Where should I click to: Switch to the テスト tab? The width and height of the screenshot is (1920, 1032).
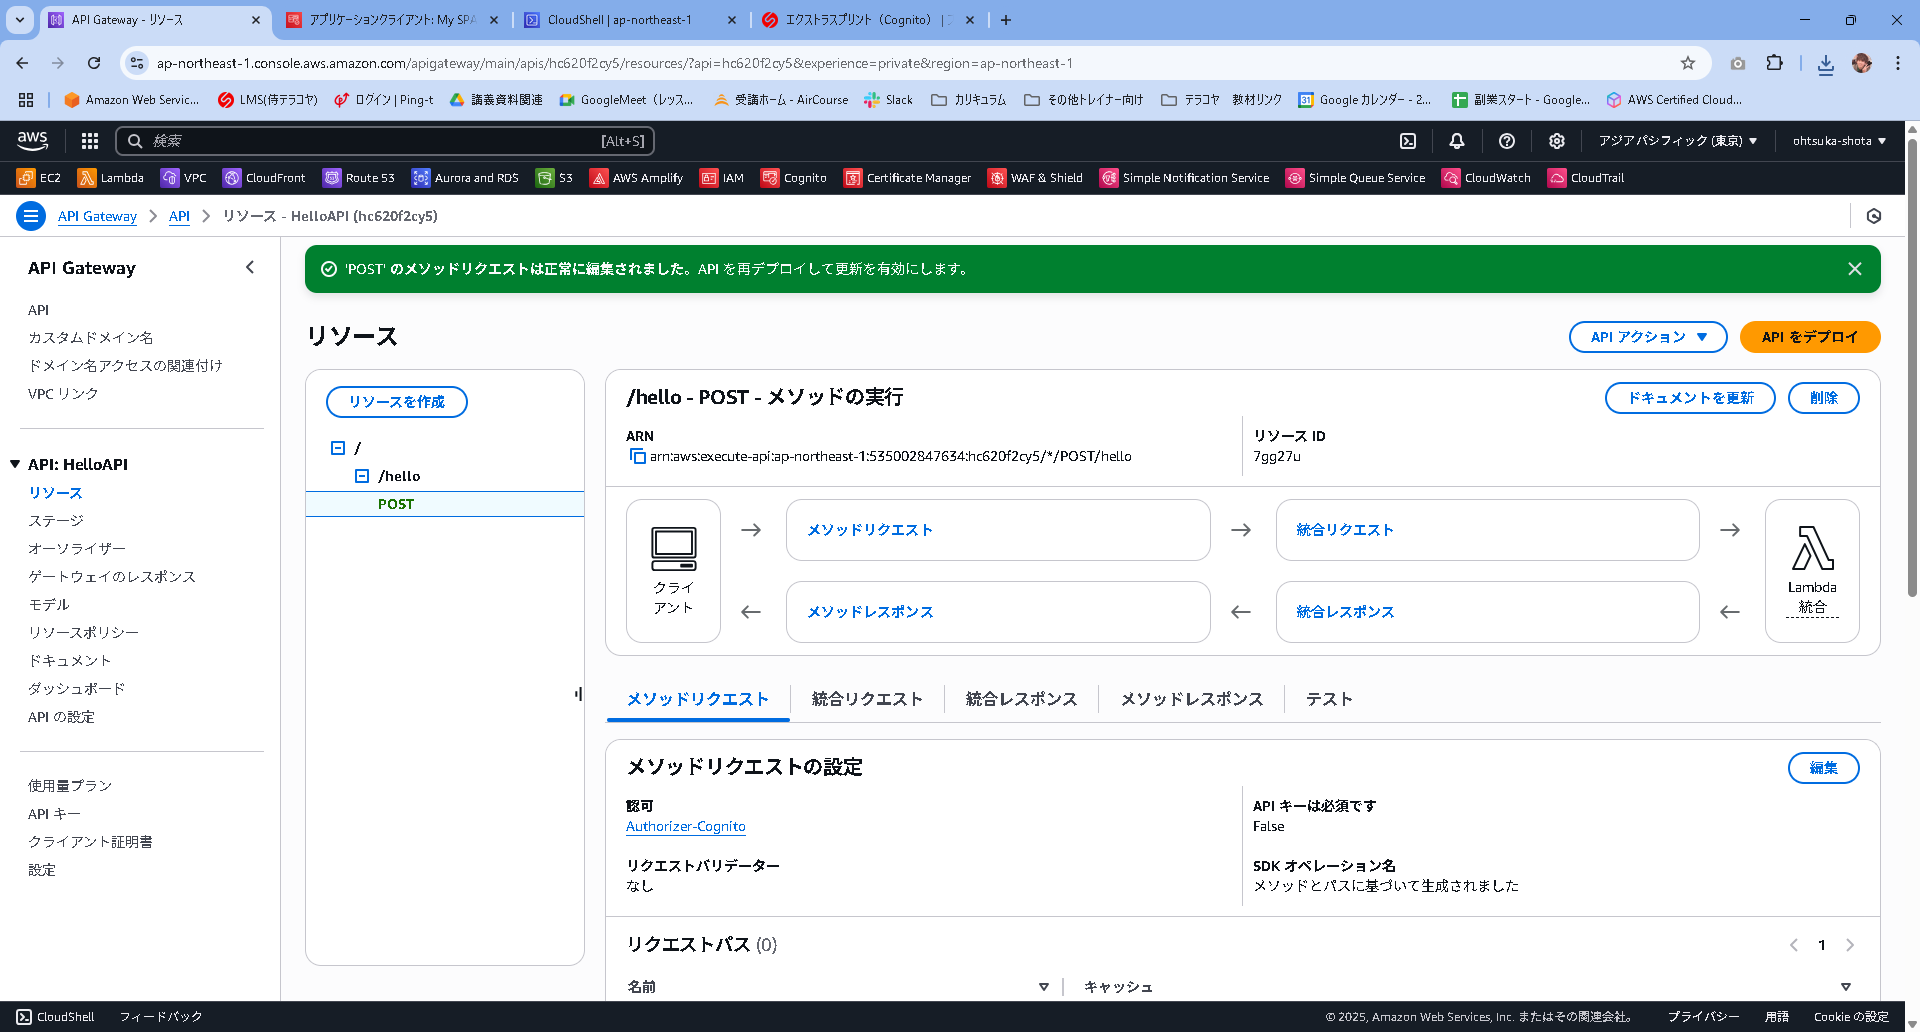[1328, 699]
